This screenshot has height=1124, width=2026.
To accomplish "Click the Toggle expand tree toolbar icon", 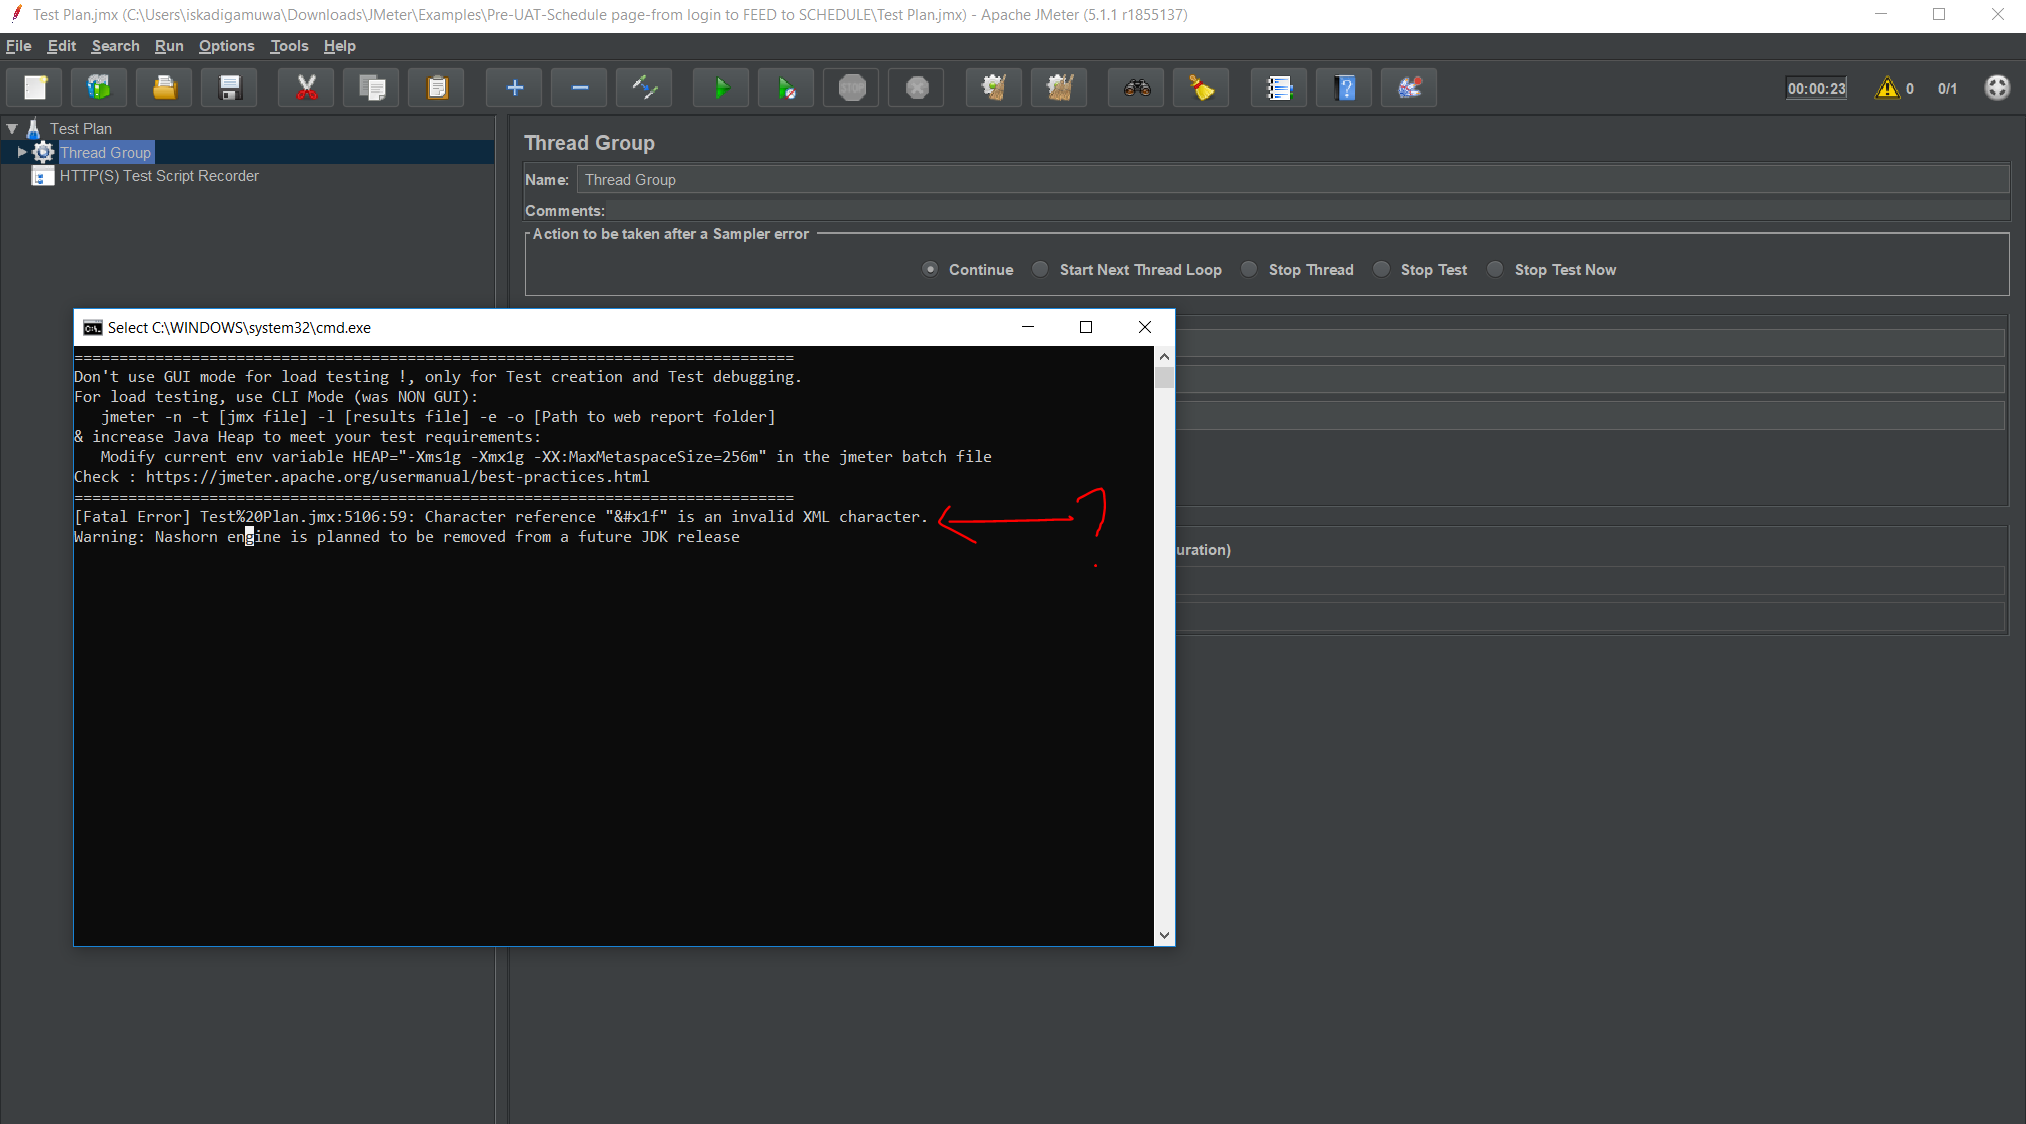I will click(644, 88).
